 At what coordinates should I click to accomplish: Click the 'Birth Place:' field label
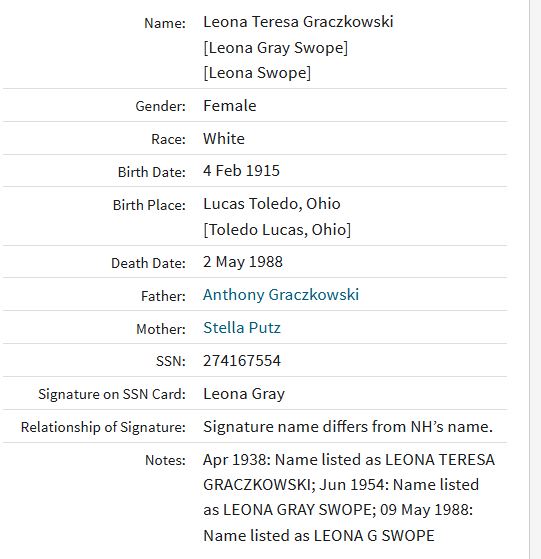click(x=149, y=205)
